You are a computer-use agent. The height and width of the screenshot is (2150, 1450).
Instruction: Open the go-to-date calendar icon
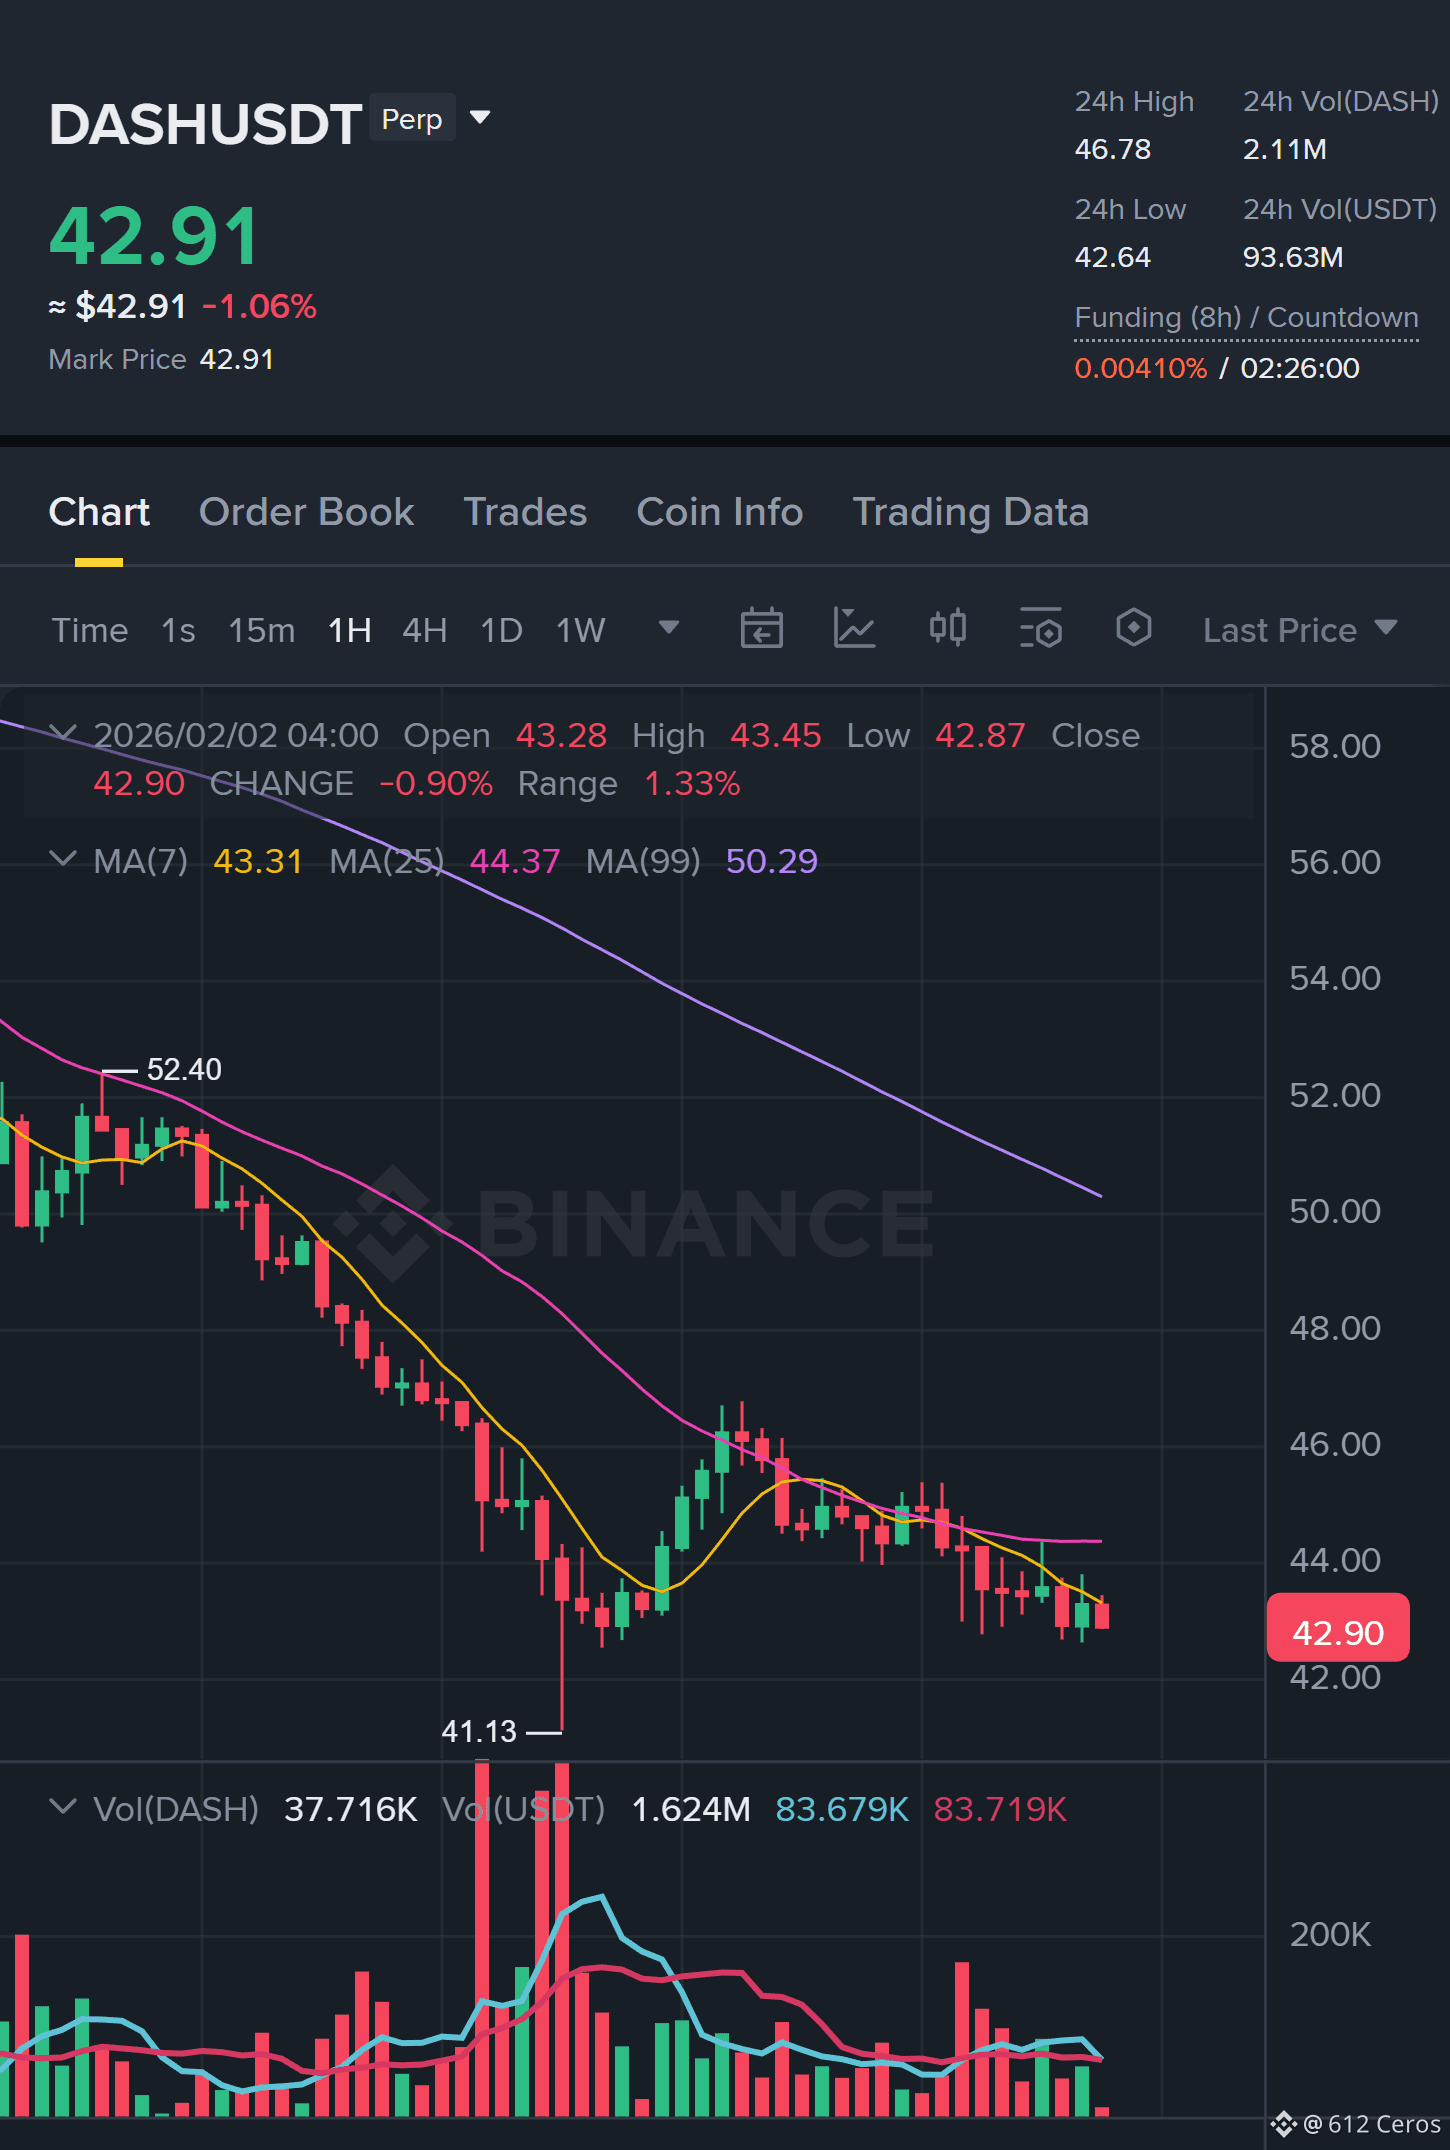pos(761,629)
